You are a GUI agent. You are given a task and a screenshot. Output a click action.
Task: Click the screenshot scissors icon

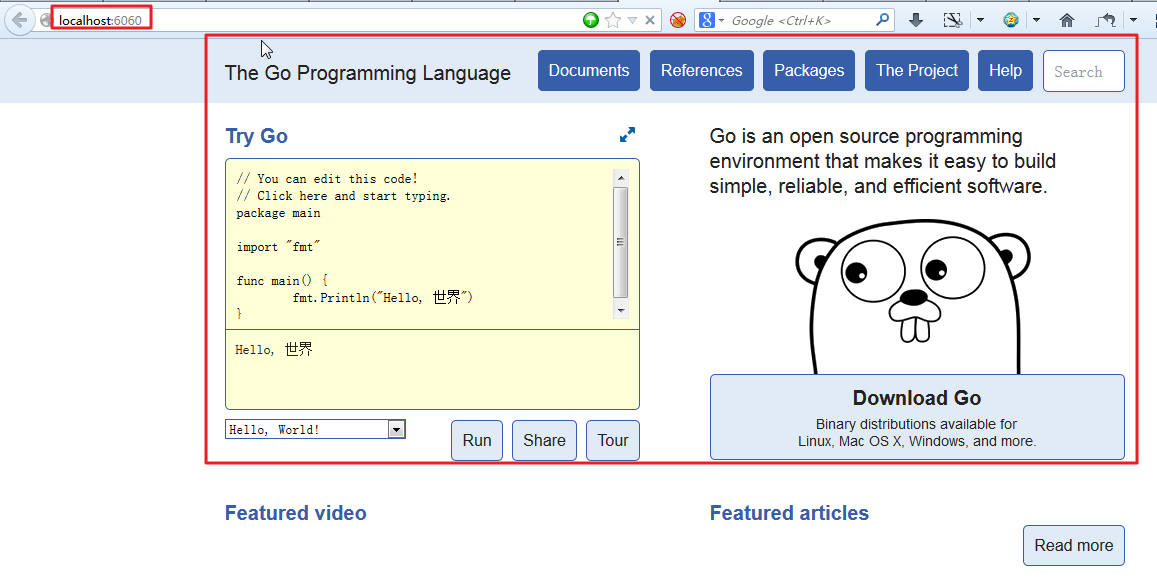(x=953, y=20)
